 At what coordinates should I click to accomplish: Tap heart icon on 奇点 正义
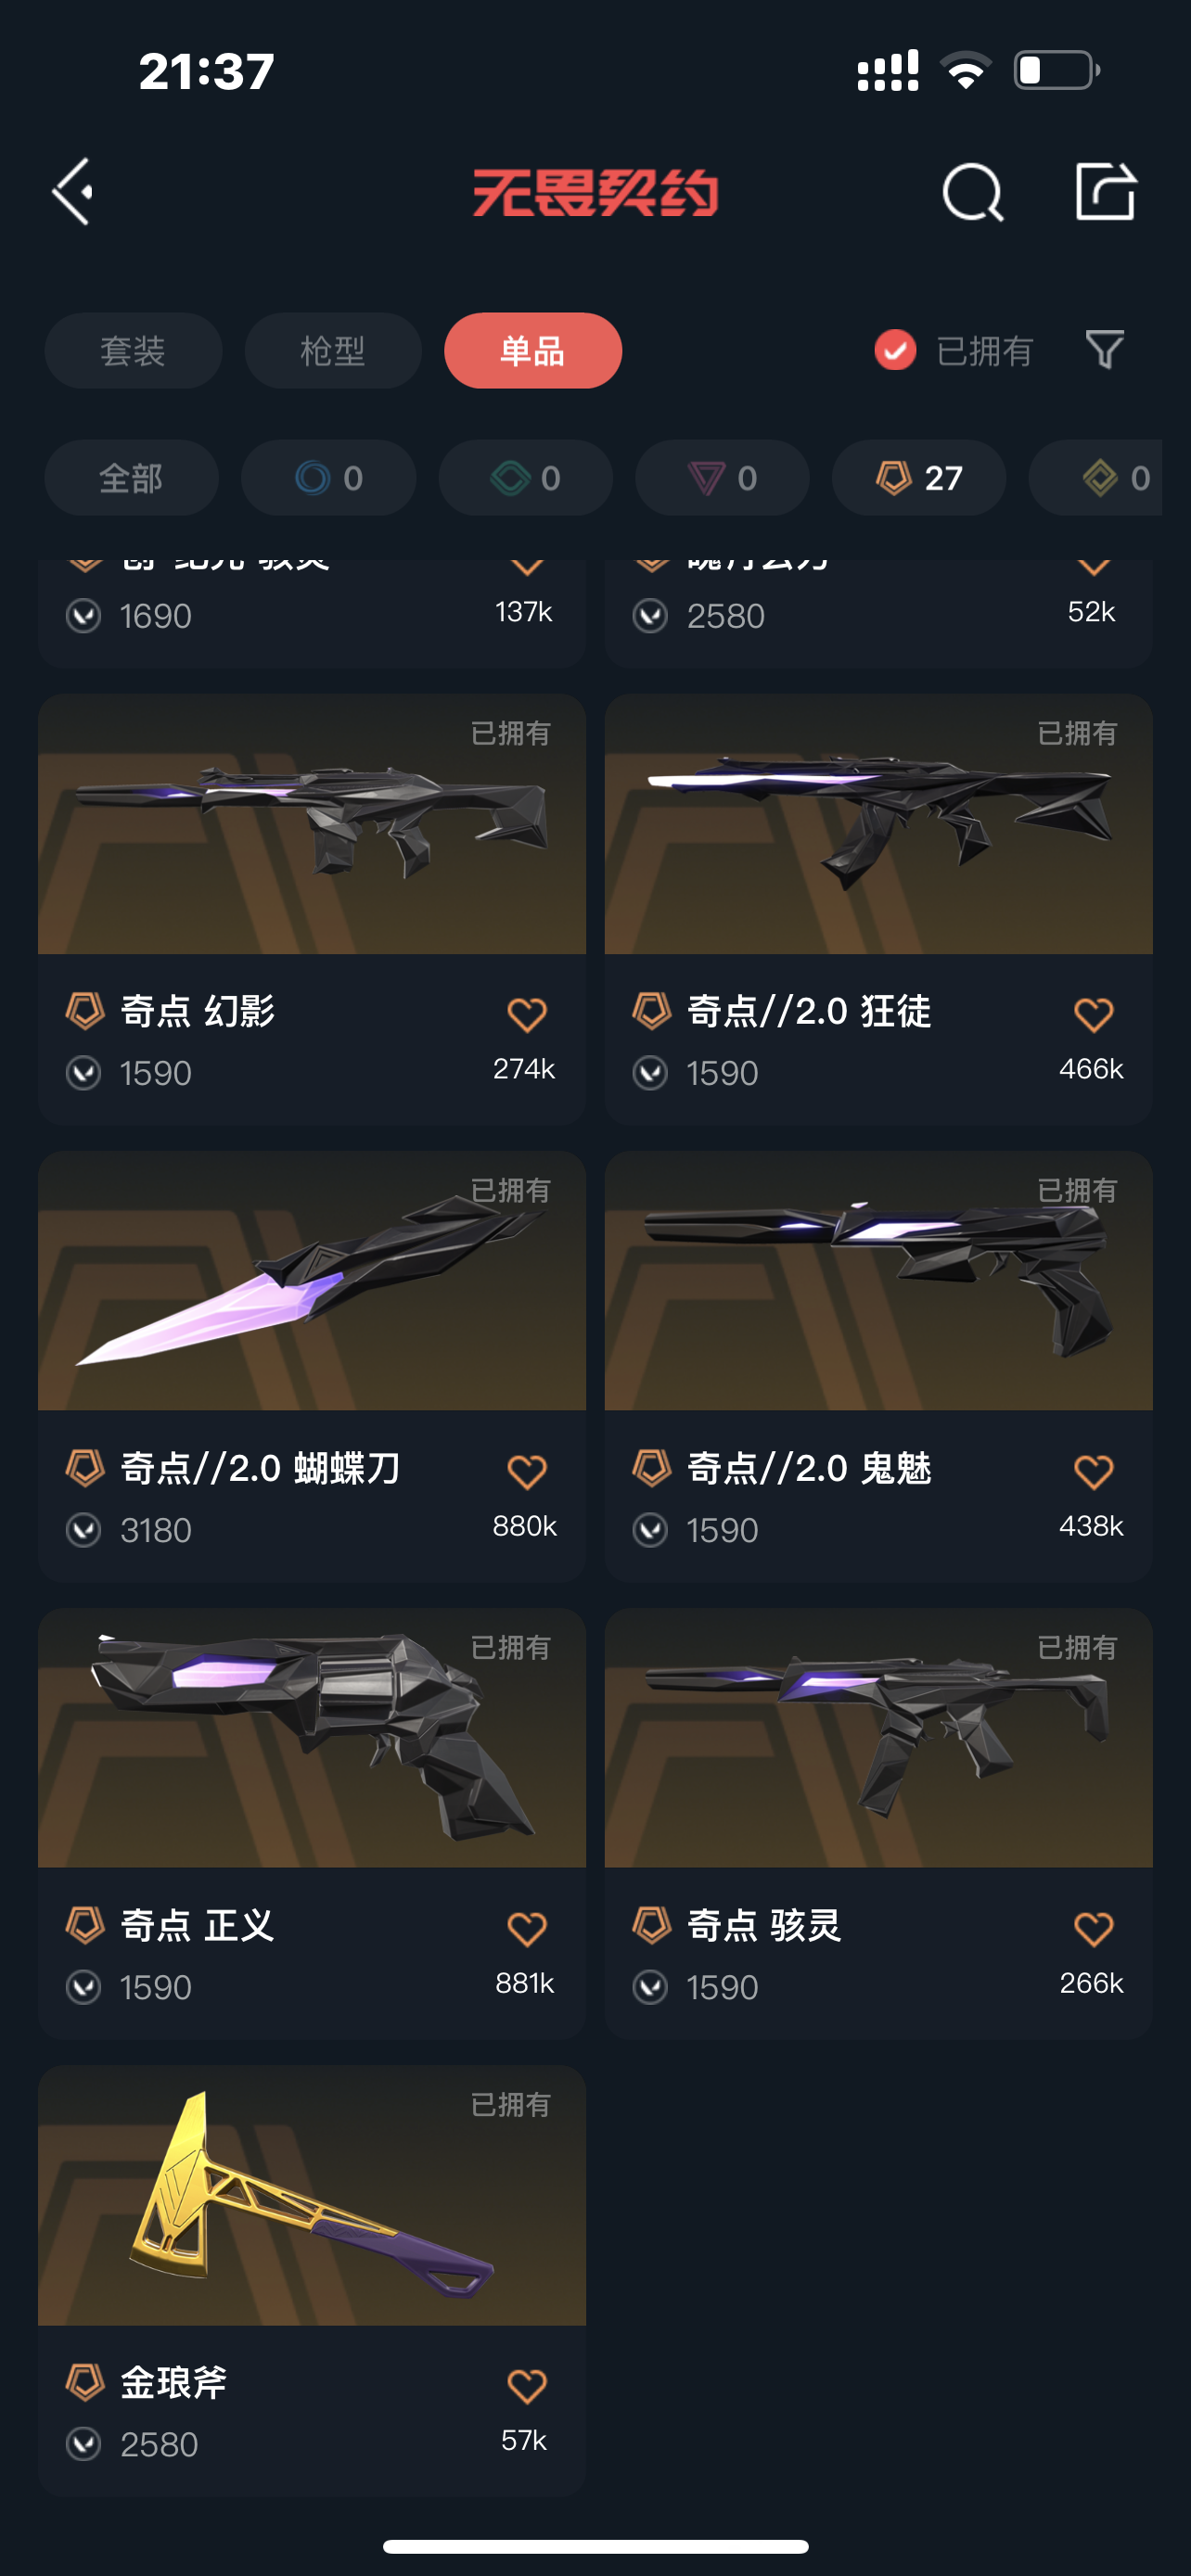[x=526, y=1929]
